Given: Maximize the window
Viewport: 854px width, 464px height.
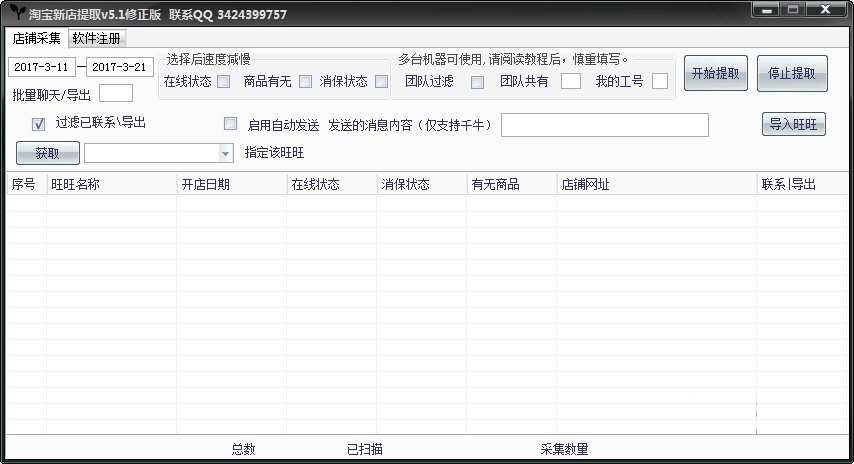Looking at the screenshot, I should coord(792,10).
